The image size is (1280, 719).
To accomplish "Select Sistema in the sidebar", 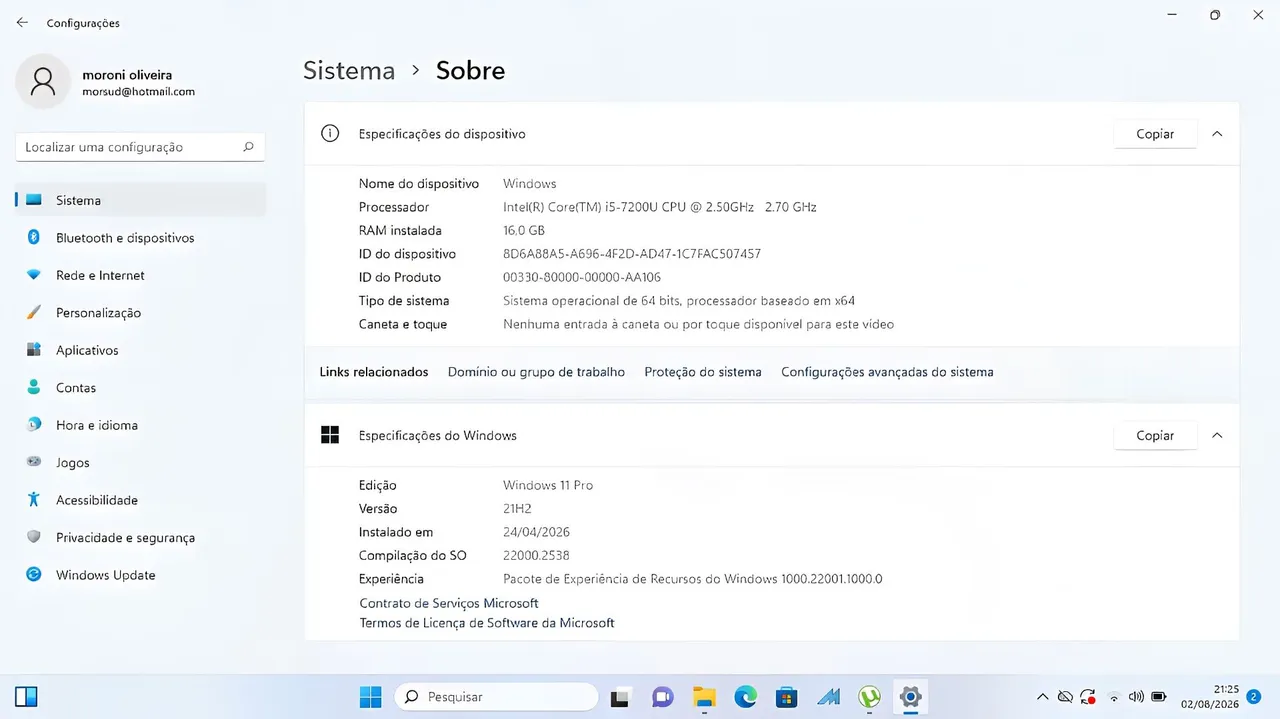I will pos(141,200).
